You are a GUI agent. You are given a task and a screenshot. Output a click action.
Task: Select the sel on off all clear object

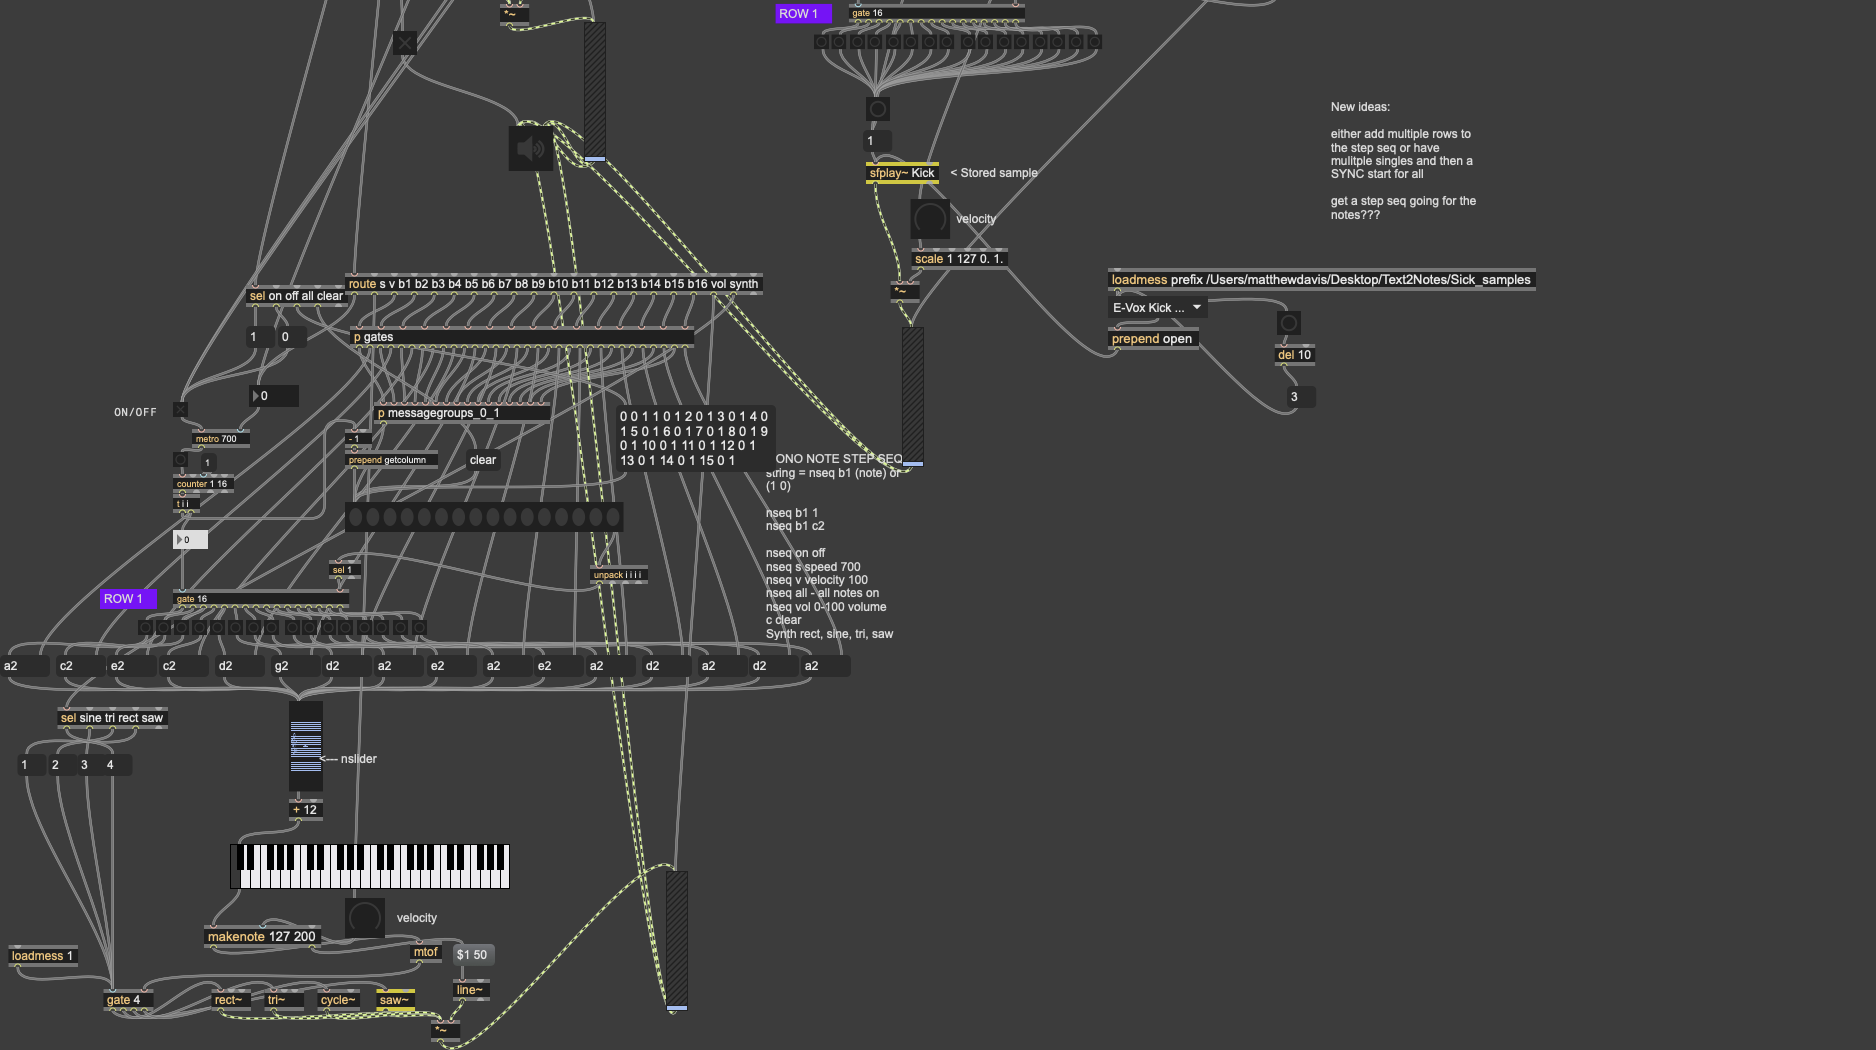tap(296, 296)
